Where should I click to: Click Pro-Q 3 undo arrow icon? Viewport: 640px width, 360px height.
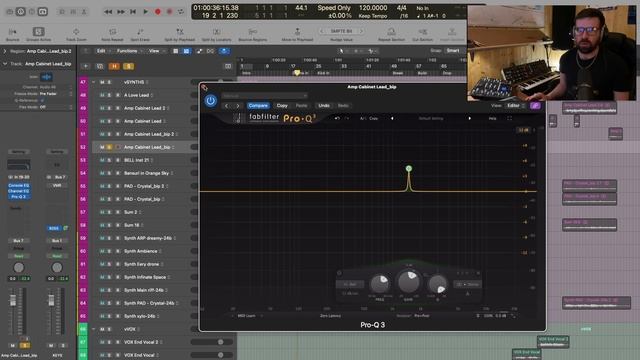(337, 118)
